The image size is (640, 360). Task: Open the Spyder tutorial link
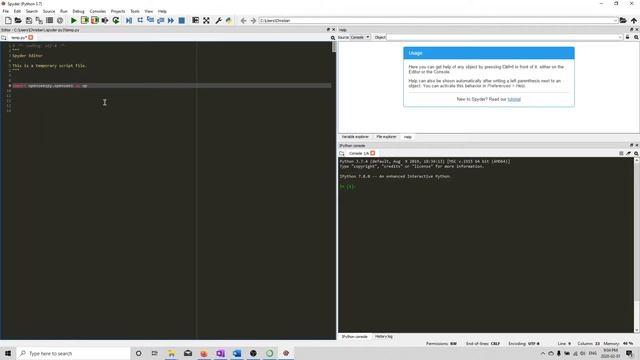(x=514, y=99)
